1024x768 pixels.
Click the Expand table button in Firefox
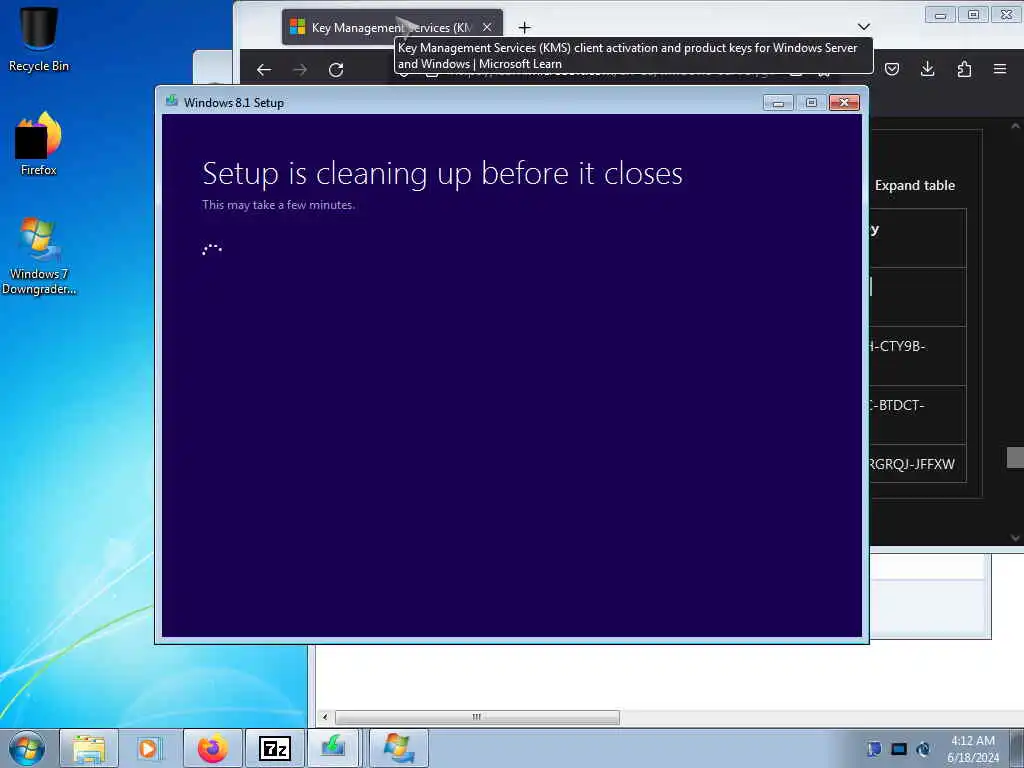pos(915,185)
